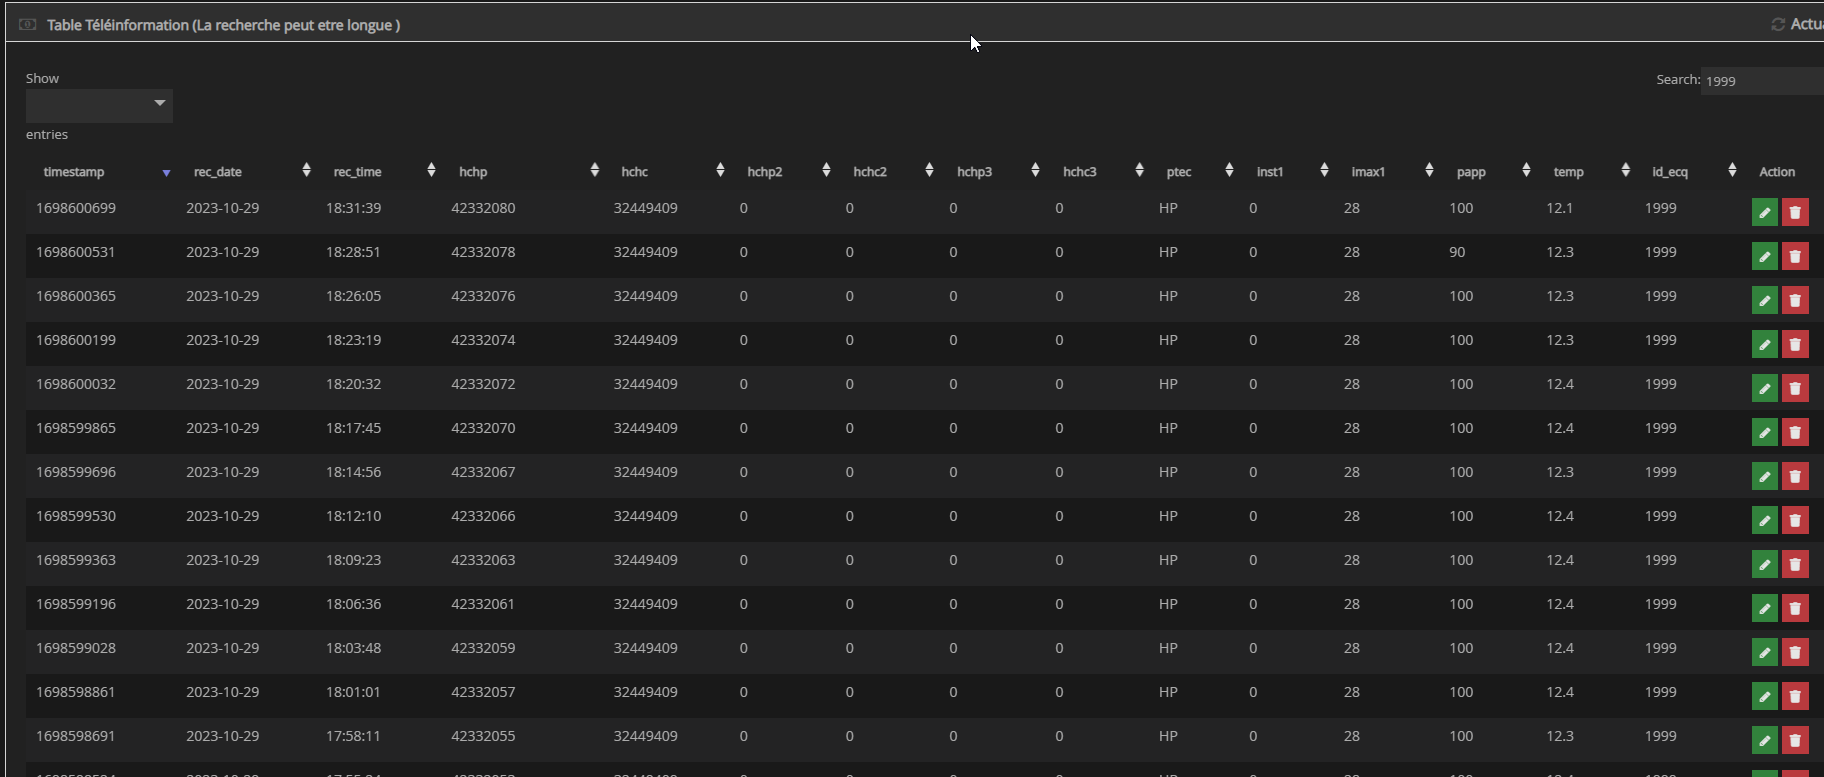Viewport: 1824px width, 777px height.
Task: Delete the row recorded at 17:58:11
Action: pyautogui.click(x=1795, y=740)
